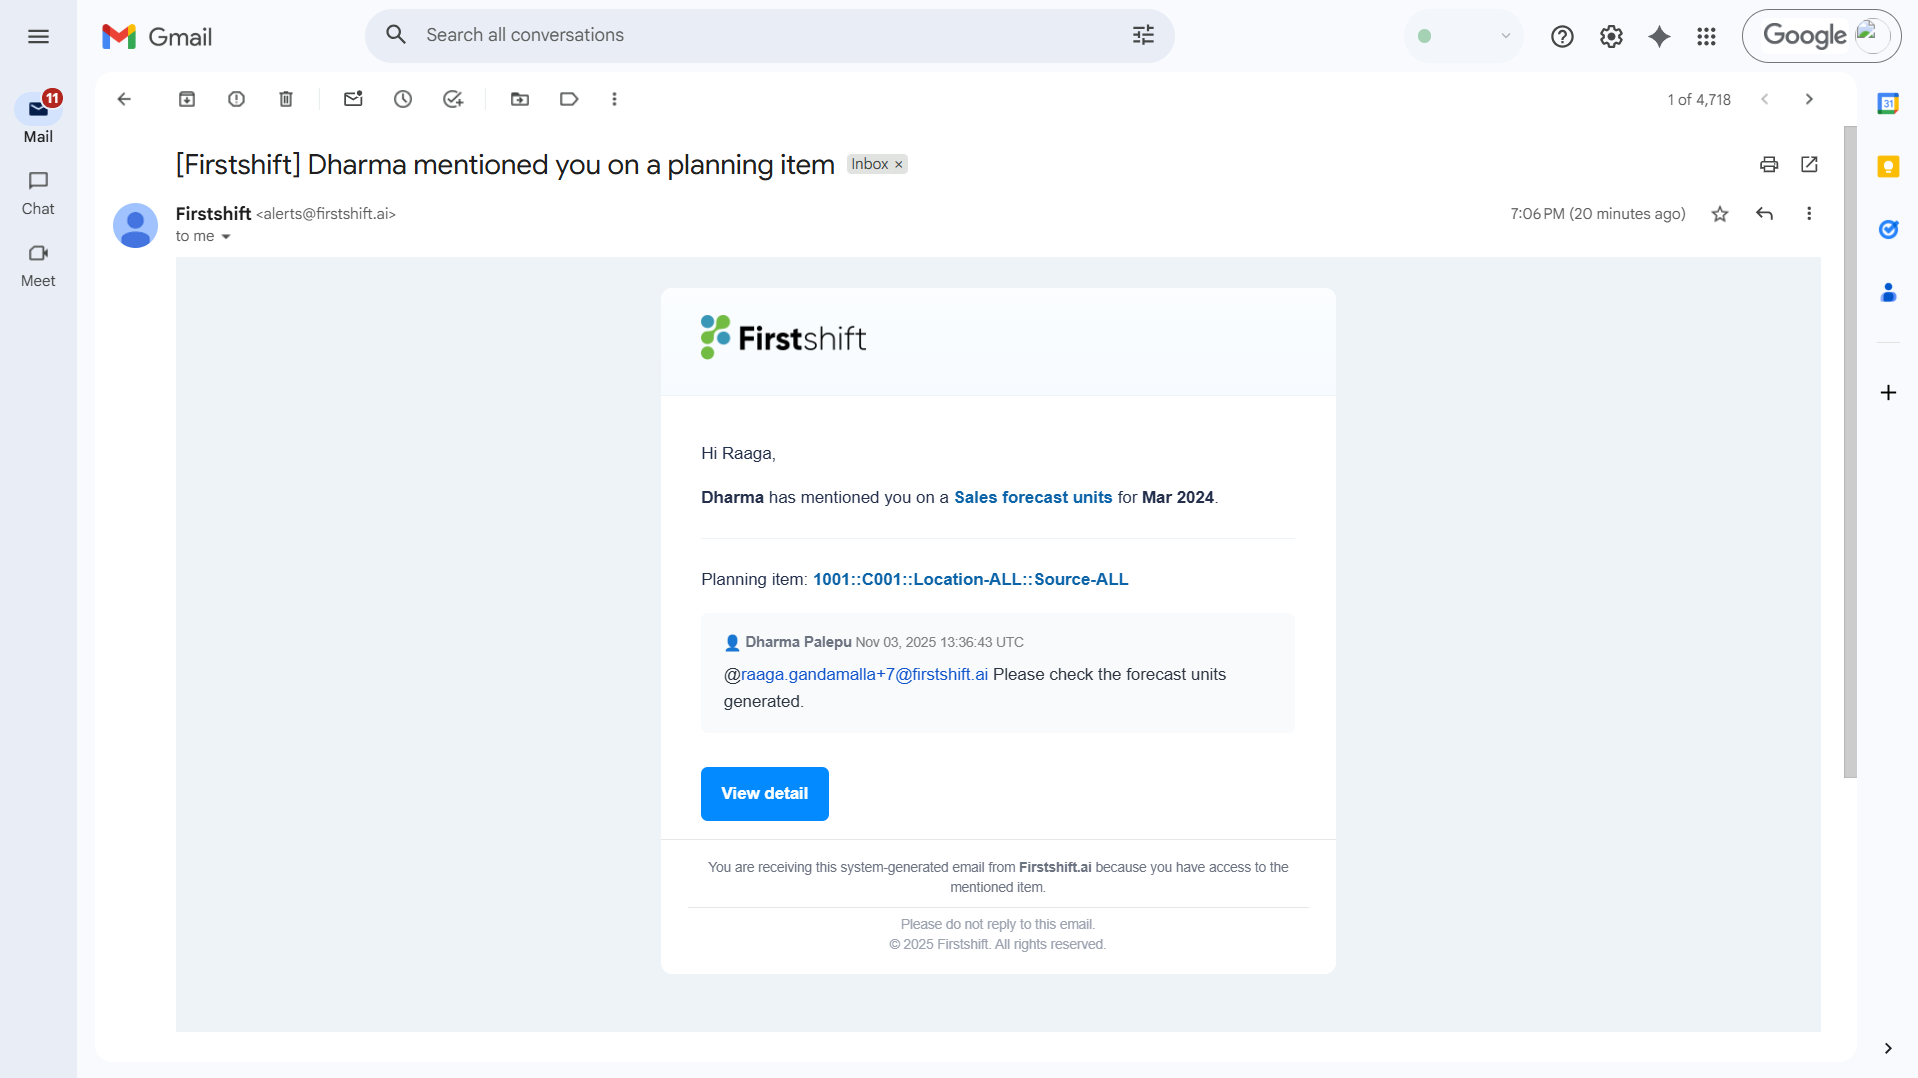The height and width of the screenshot is (1078, 1918).
Task: Delete this email with the trash icon
Action: (286, 99)
